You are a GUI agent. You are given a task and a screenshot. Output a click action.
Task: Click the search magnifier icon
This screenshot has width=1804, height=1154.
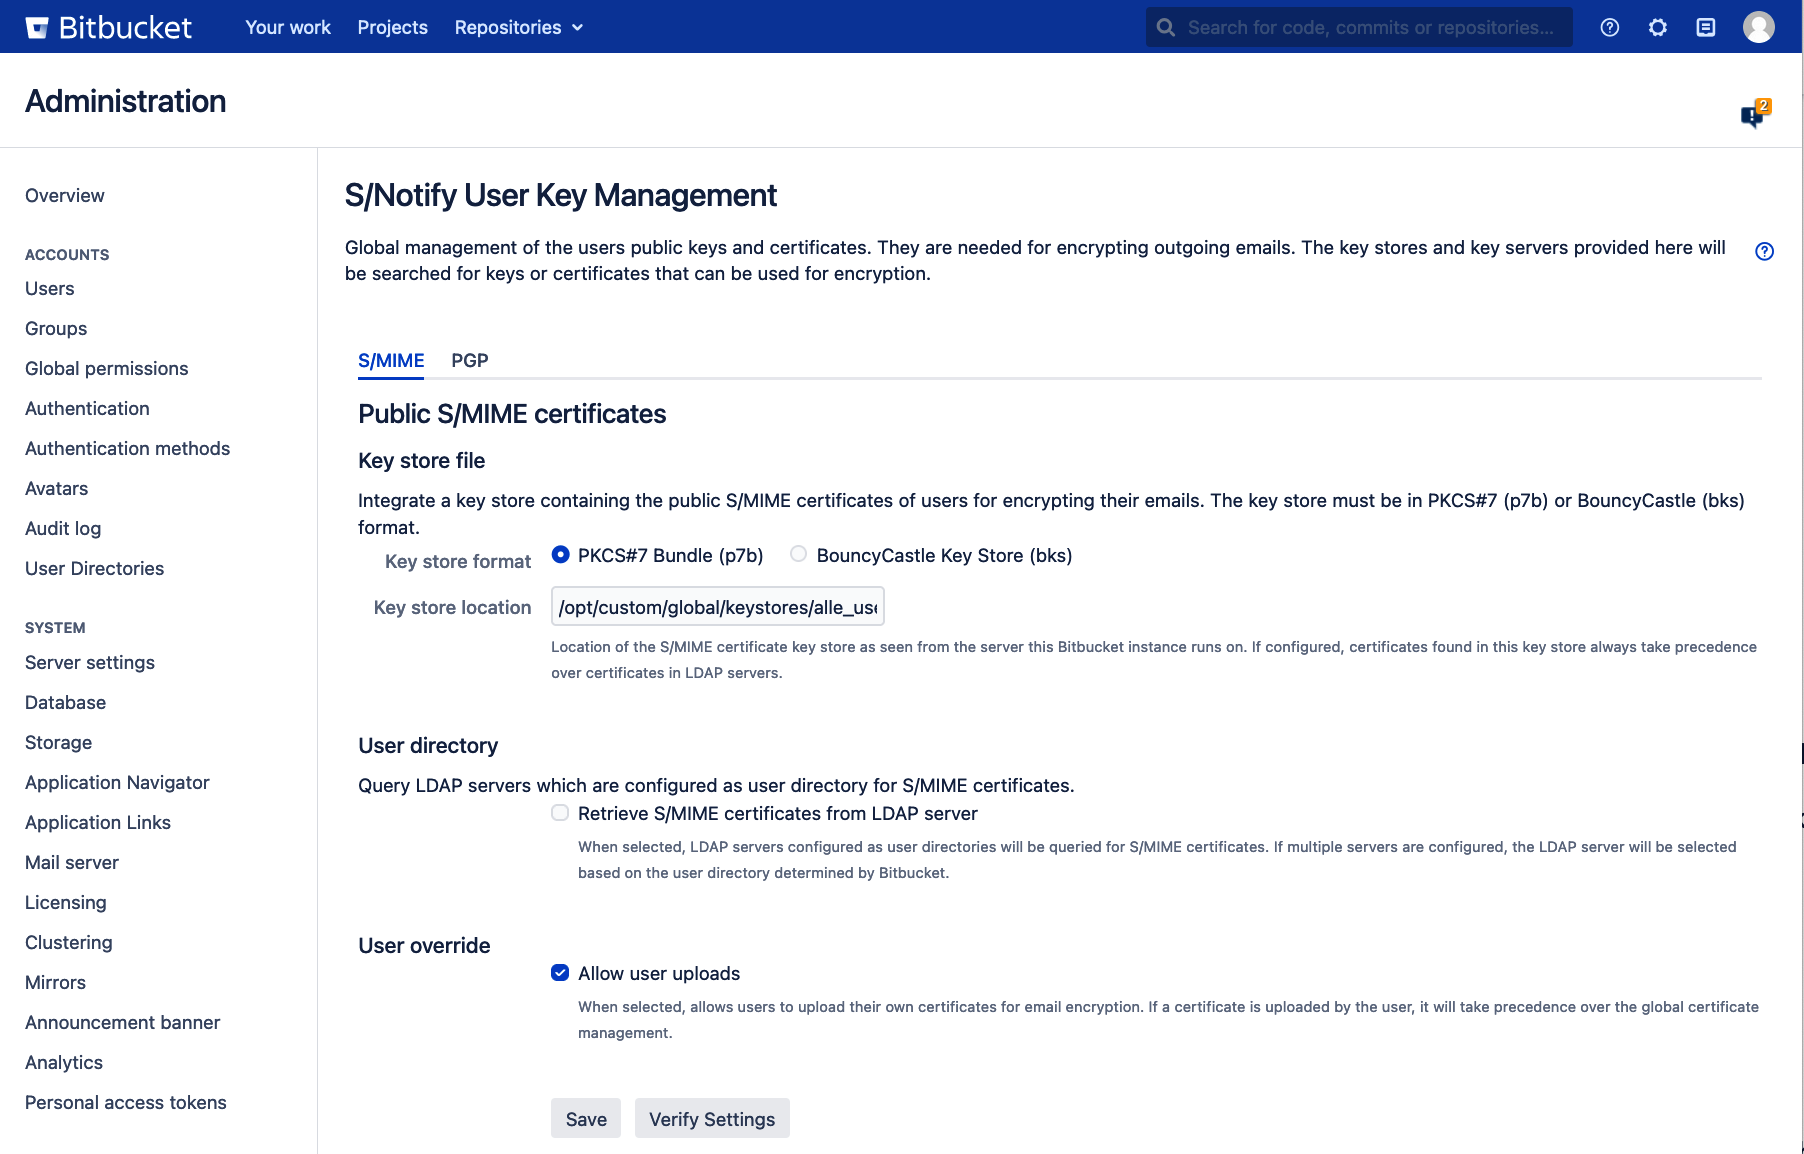tap(1166, 27)
